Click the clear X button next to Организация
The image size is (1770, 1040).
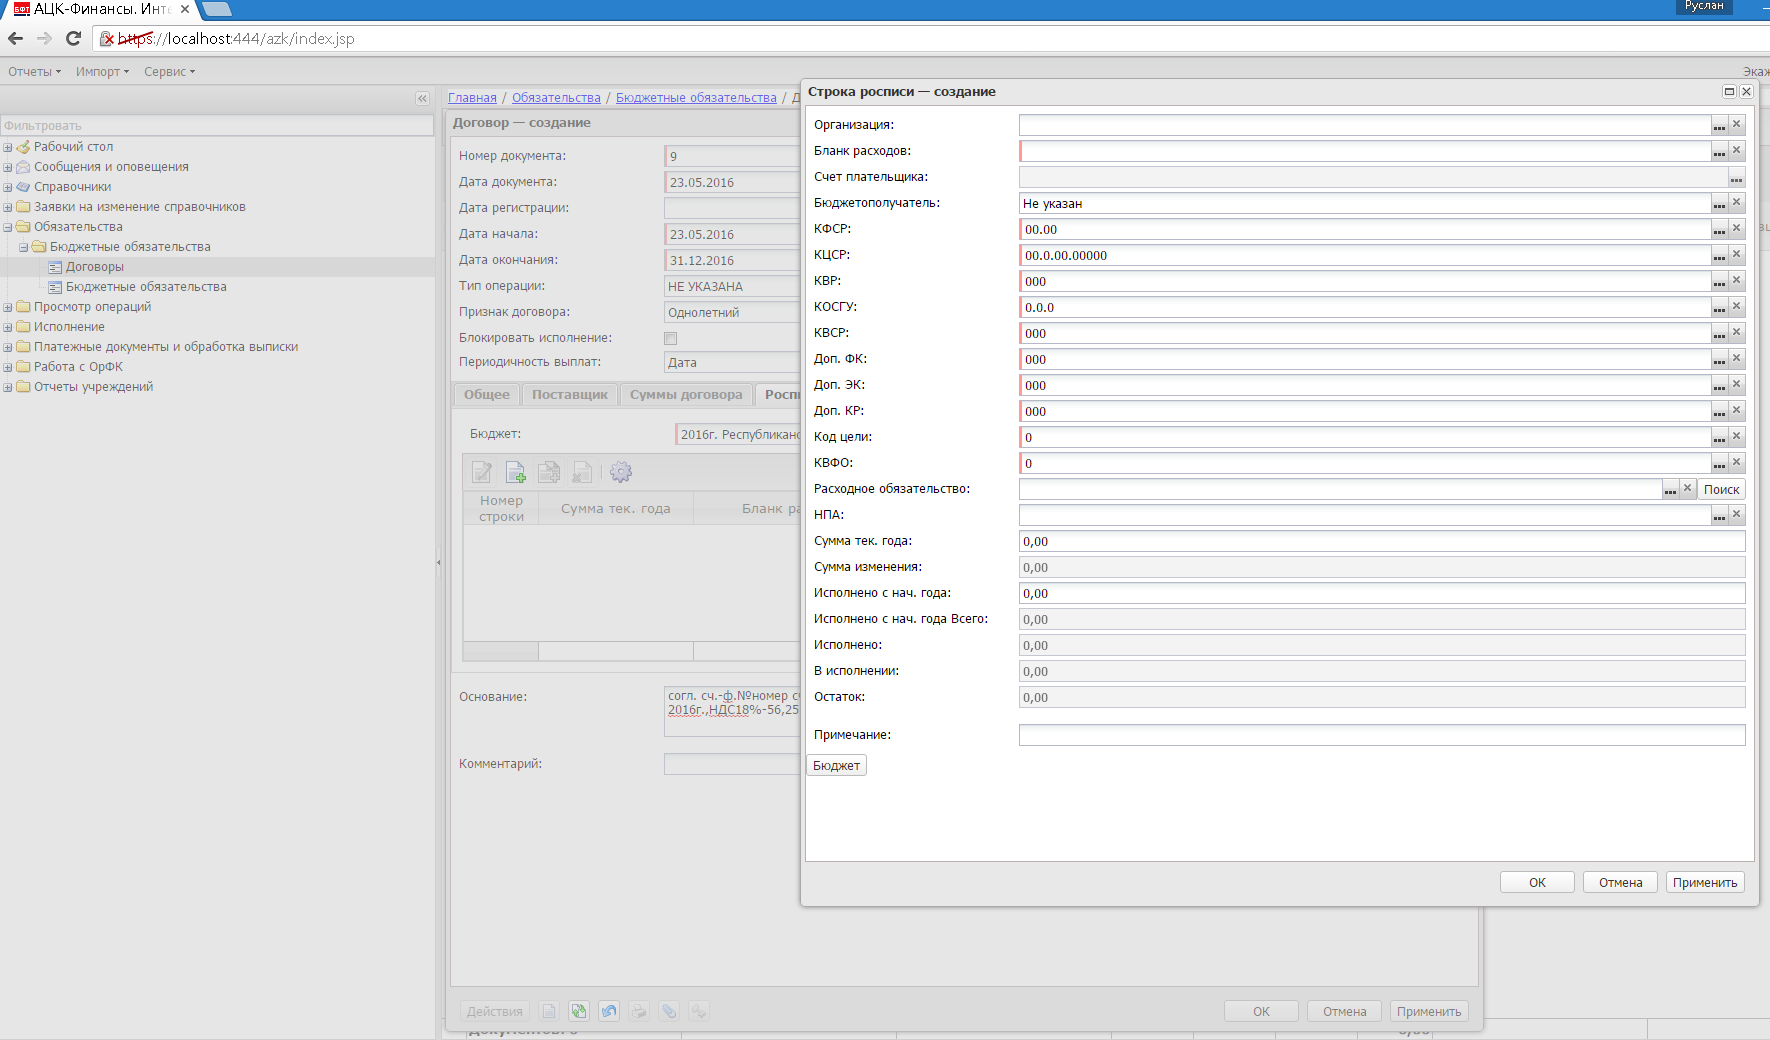[1737, 125]
